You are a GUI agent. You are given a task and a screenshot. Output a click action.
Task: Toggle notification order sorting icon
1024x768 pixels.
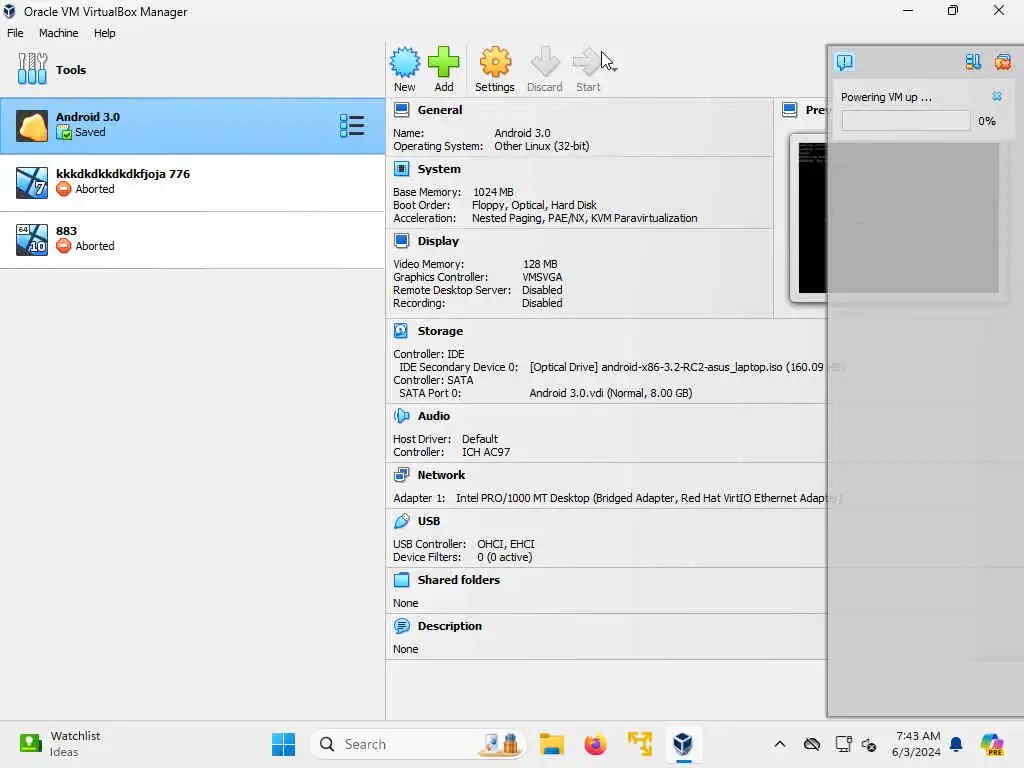point(973,62)
